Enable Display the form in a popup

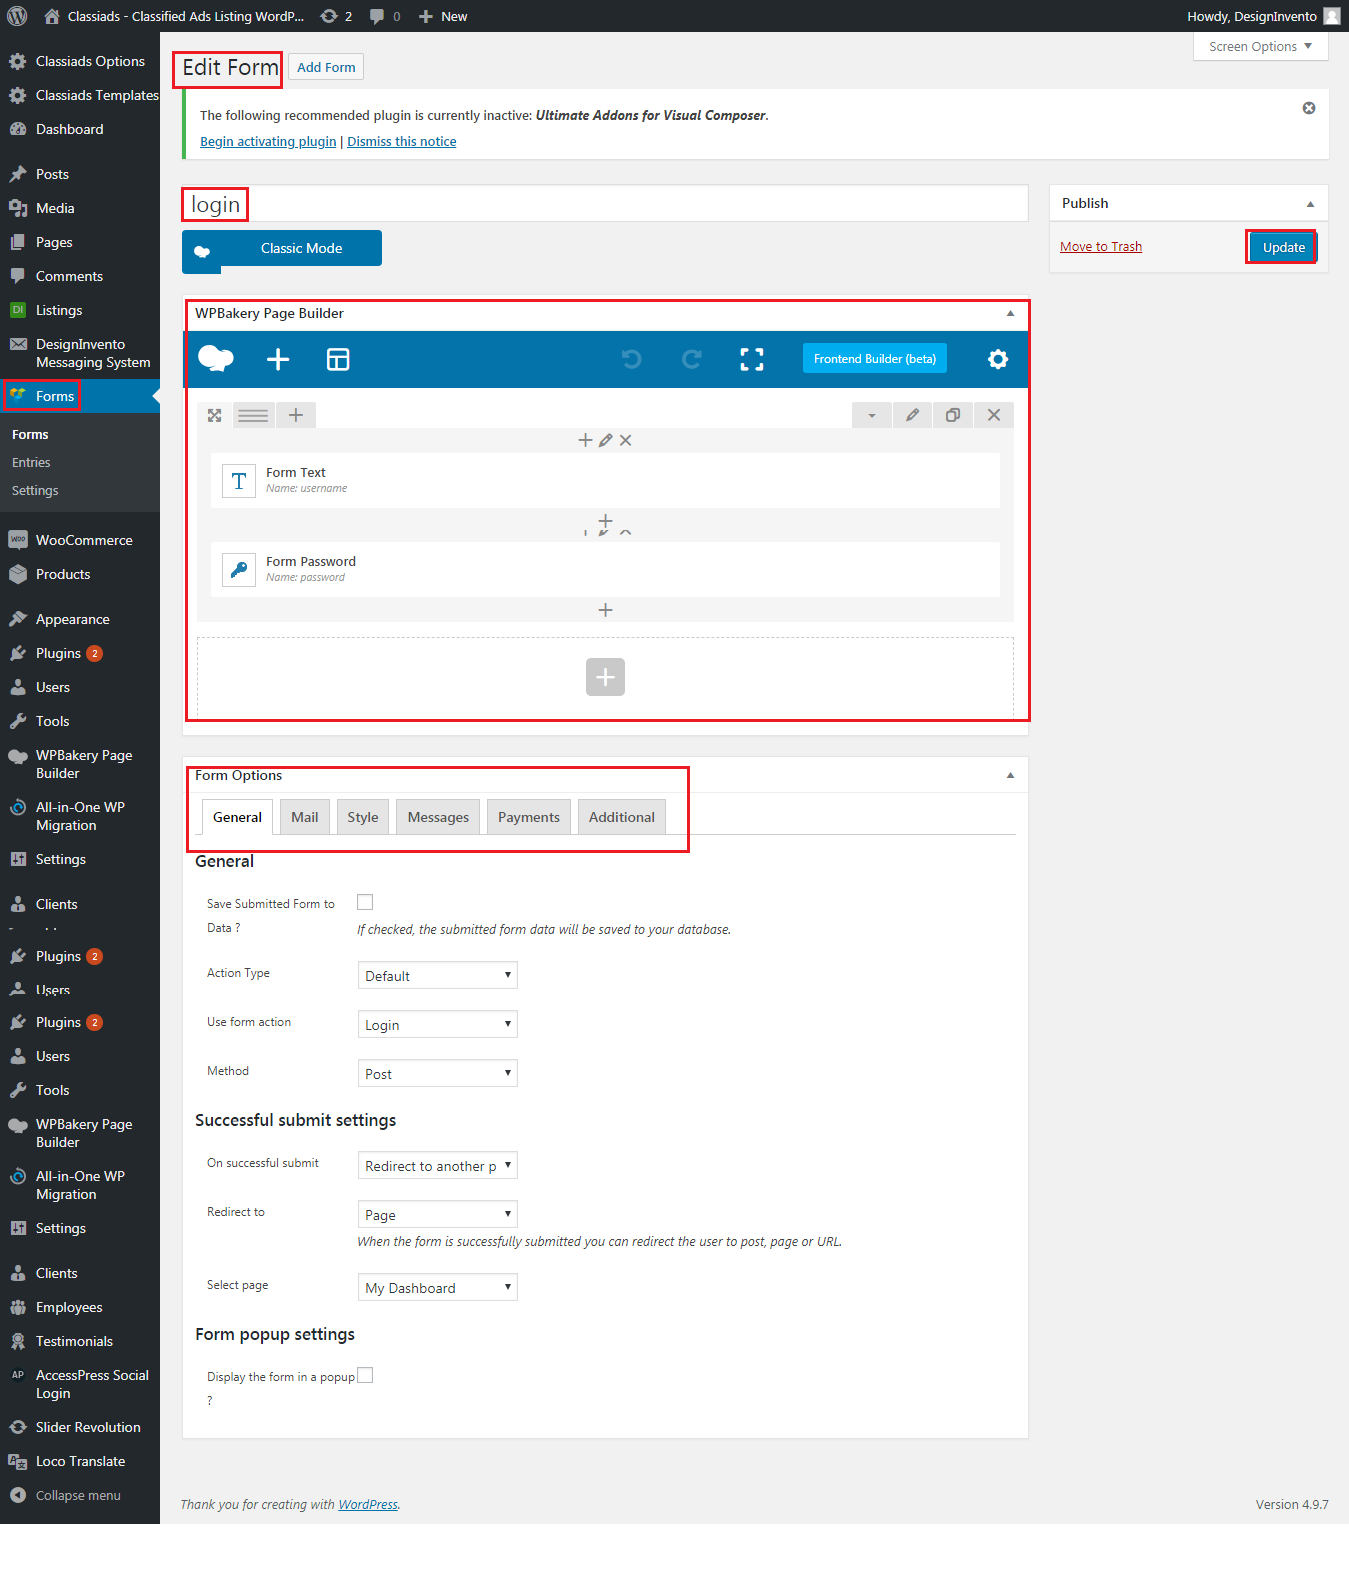(x=365, y=1375)
